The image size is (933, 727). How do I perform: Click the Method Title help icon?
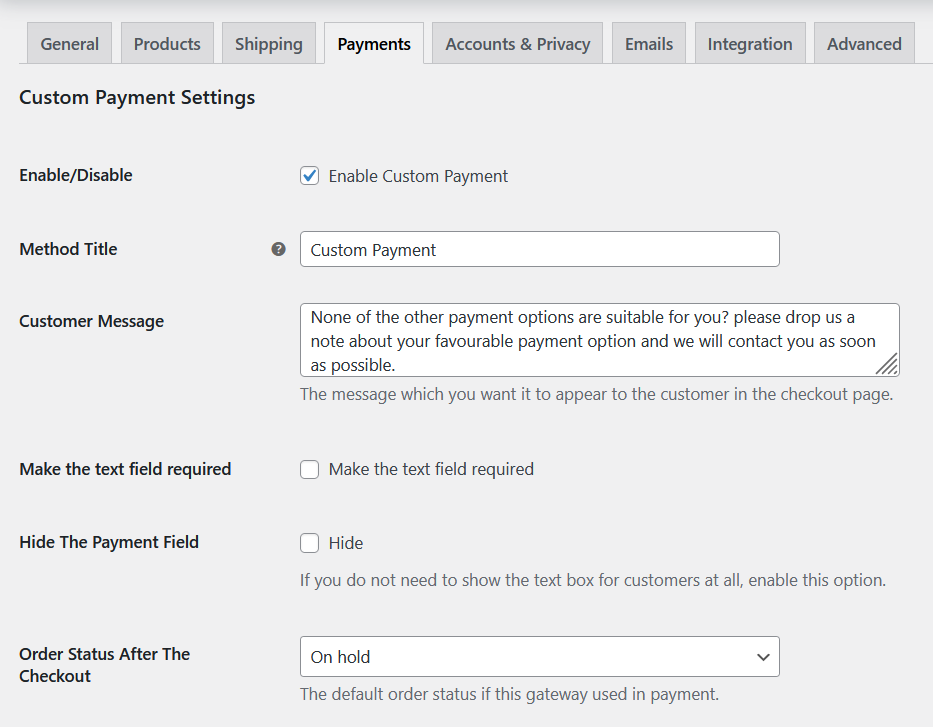tap(278, 249)
